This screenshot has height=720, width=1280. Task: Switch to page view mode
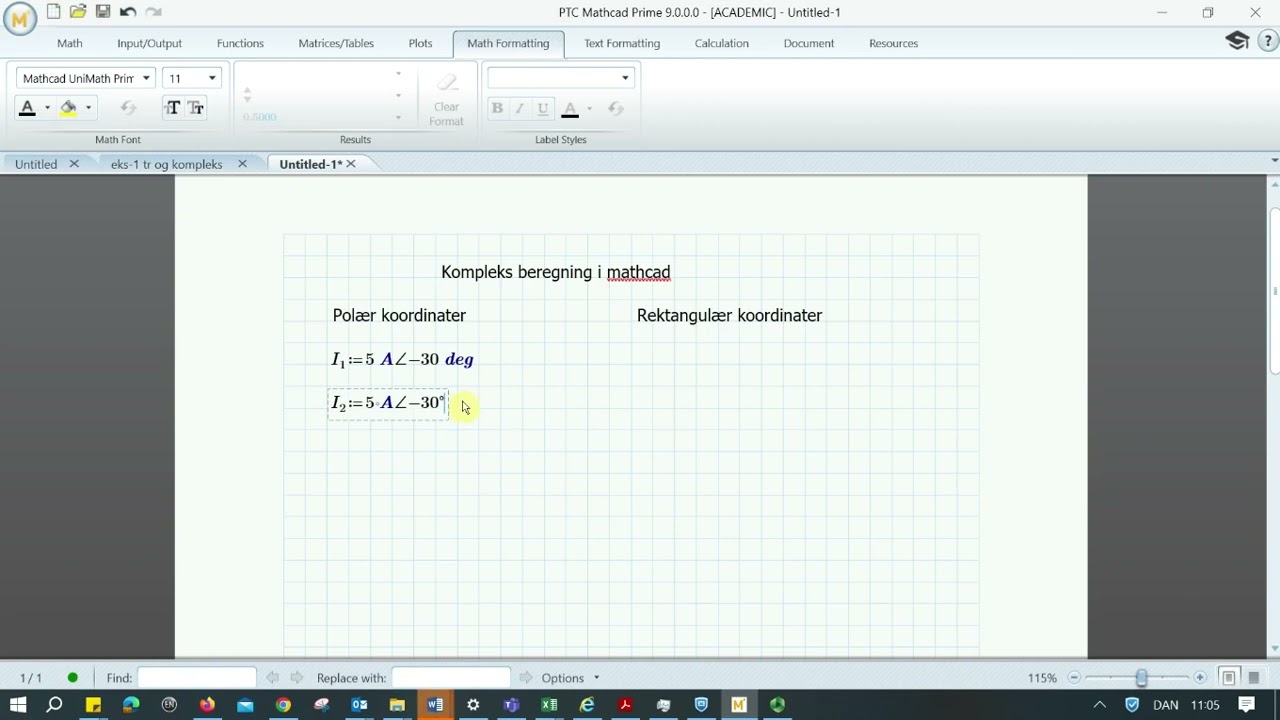[1229, 678]
